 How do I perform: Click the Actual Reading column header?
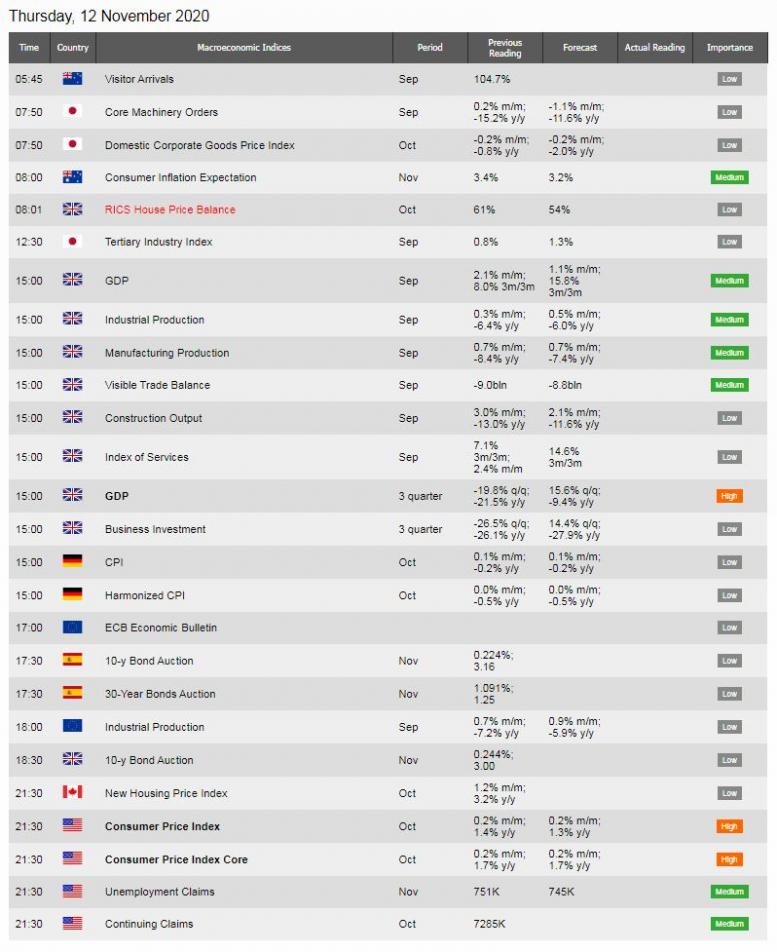click(654, 47)
